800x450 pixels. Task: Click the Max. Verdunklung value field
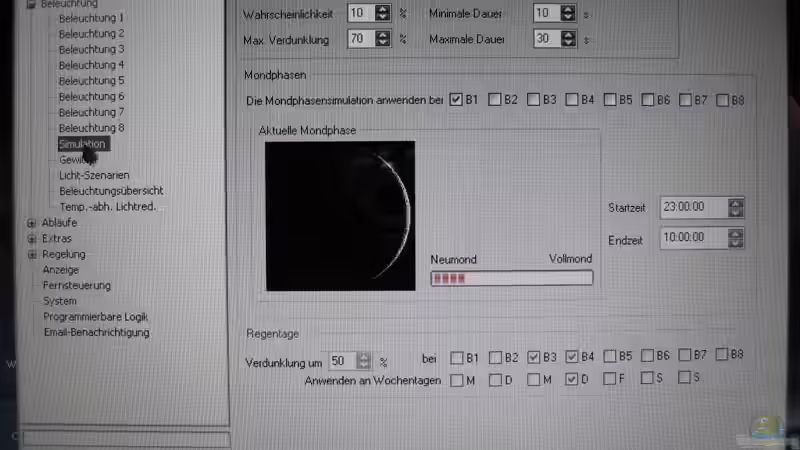click(x=361, y=39)
